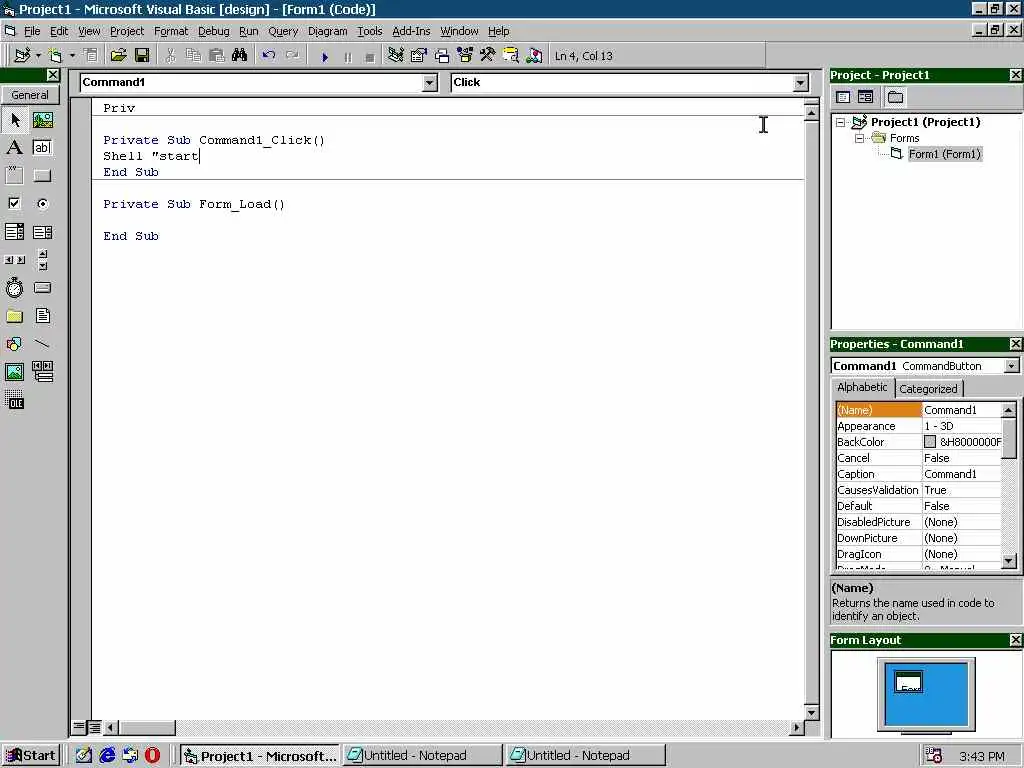
Task: Switch to the Categorized properties tab
Action: (x=928, y=389)
